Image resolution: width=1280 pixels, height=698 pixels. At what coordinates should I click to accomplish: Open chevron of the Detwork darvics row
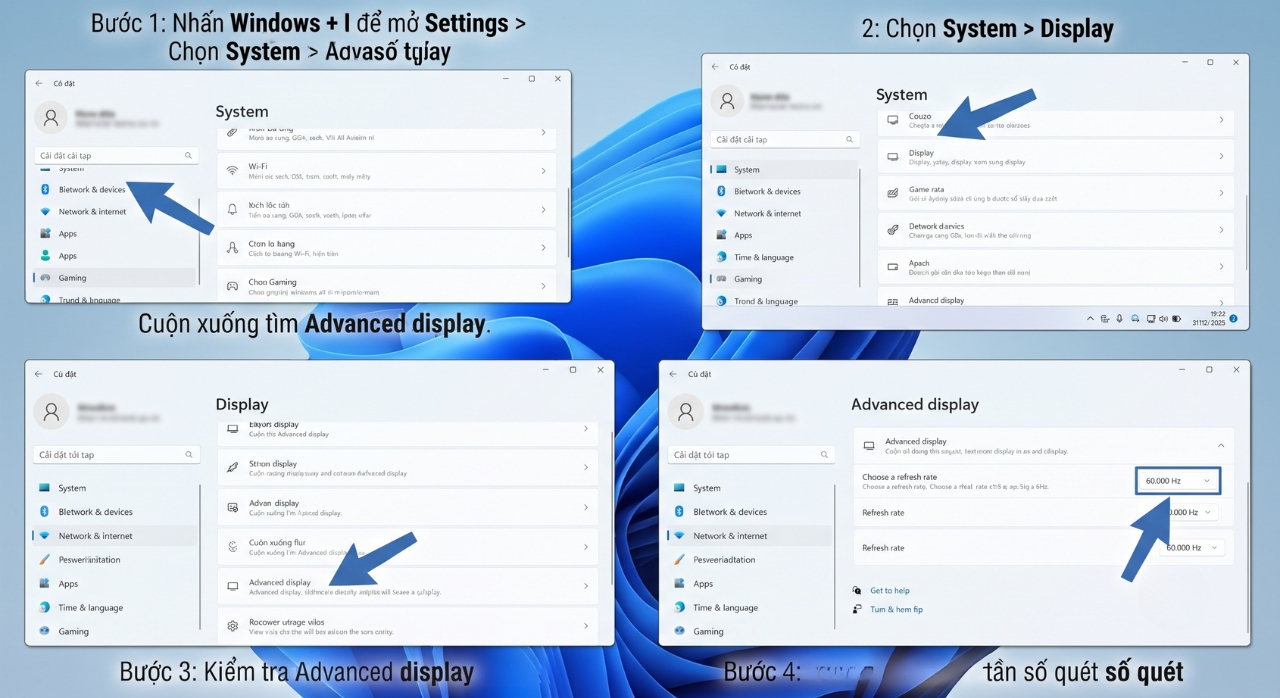tap(1221, 230)
